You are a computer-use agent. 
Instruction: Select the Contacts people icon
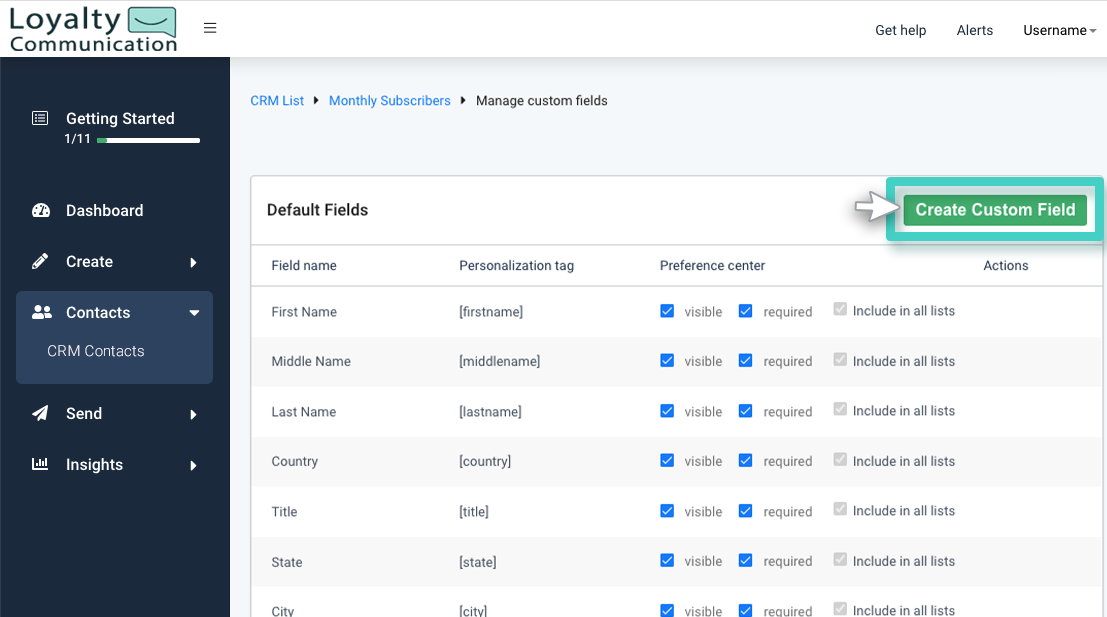40,312
